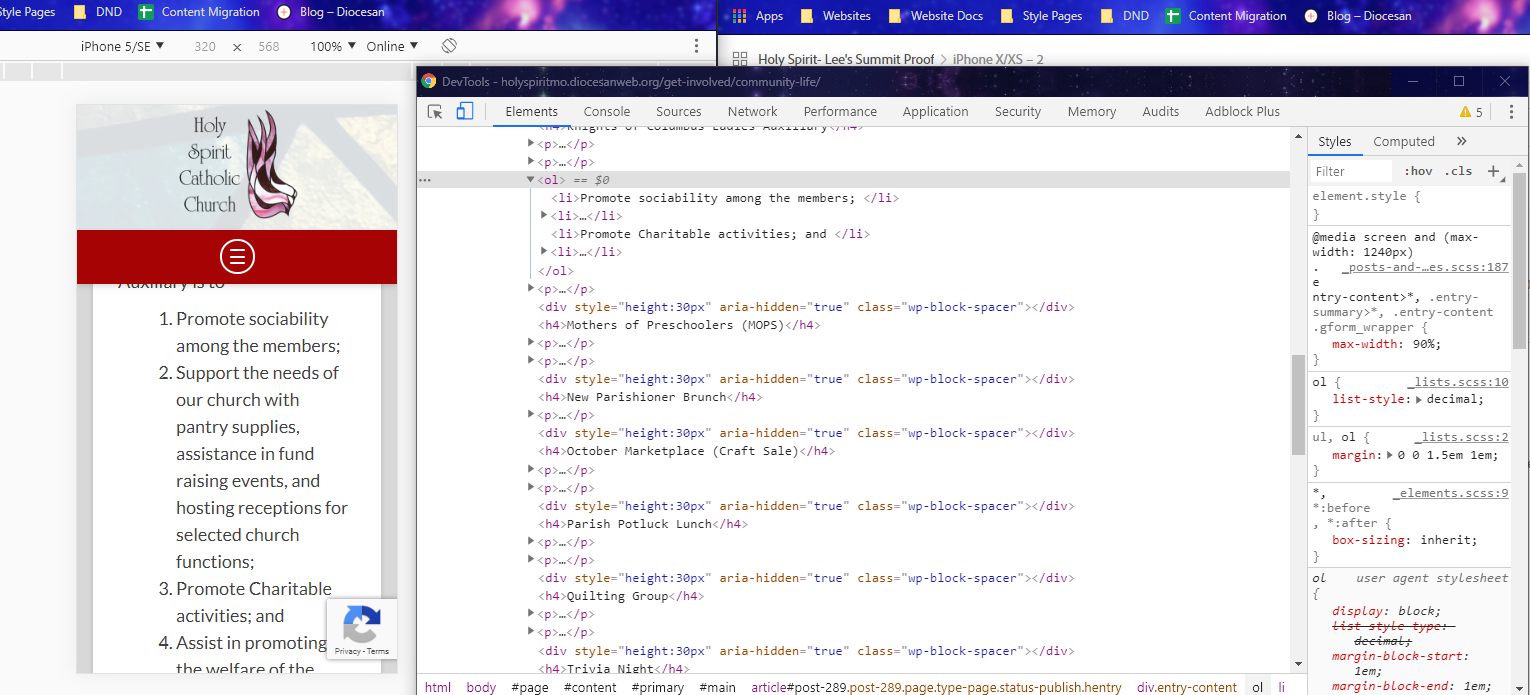Open the Online network throttling dropdown
1530x695 pixels.
point(392,46)
